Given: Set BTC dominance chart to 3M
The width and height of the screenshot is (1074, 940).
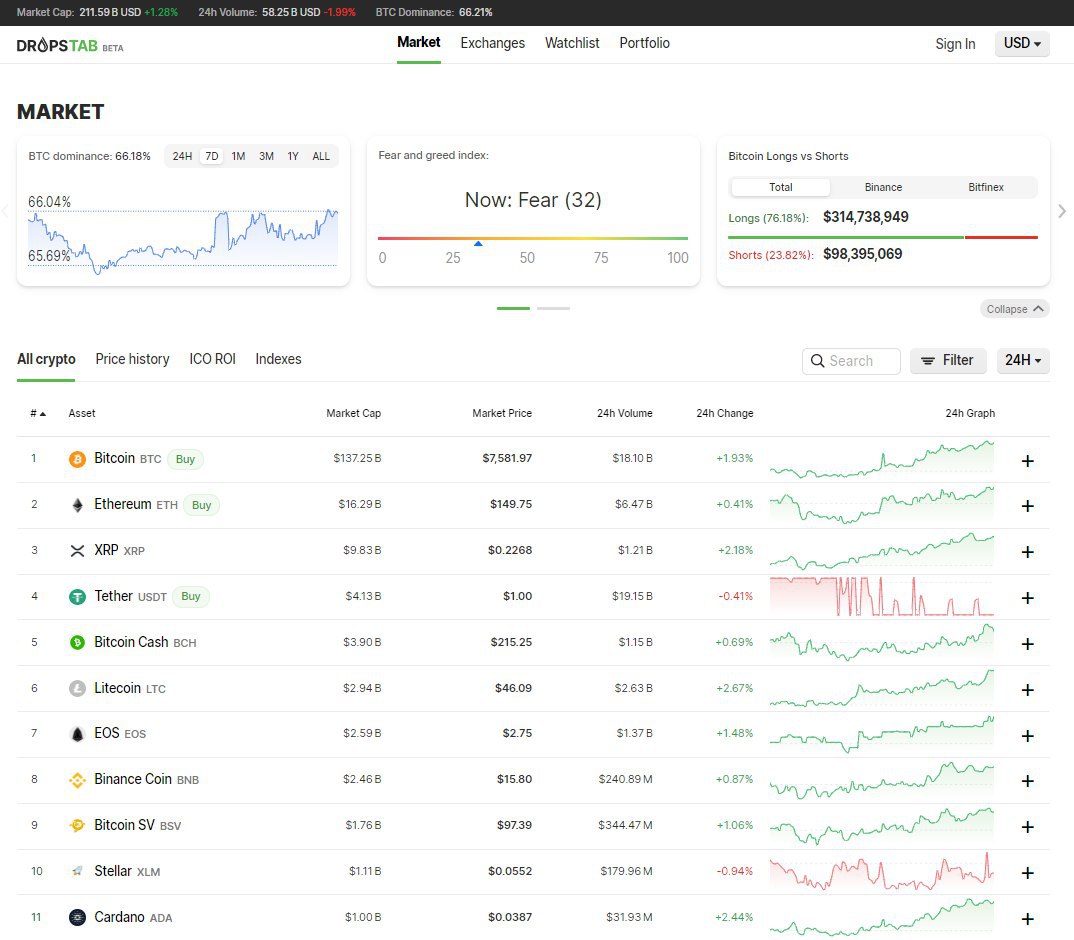Looking at the screenshot, I should [x=266, y=156].
